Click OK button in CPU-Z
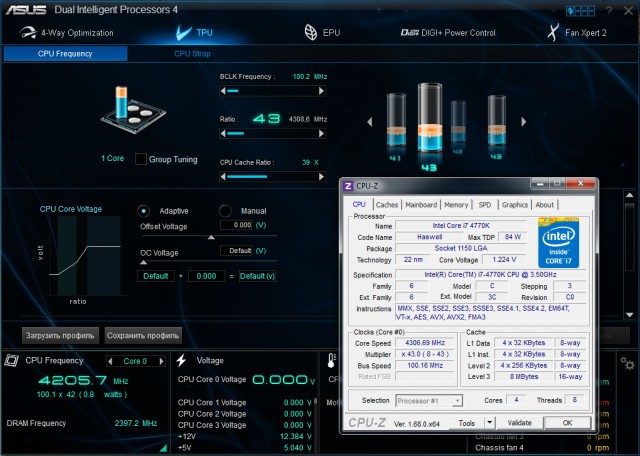The height and width of the screenshot is (456, 640). [567, 423]
